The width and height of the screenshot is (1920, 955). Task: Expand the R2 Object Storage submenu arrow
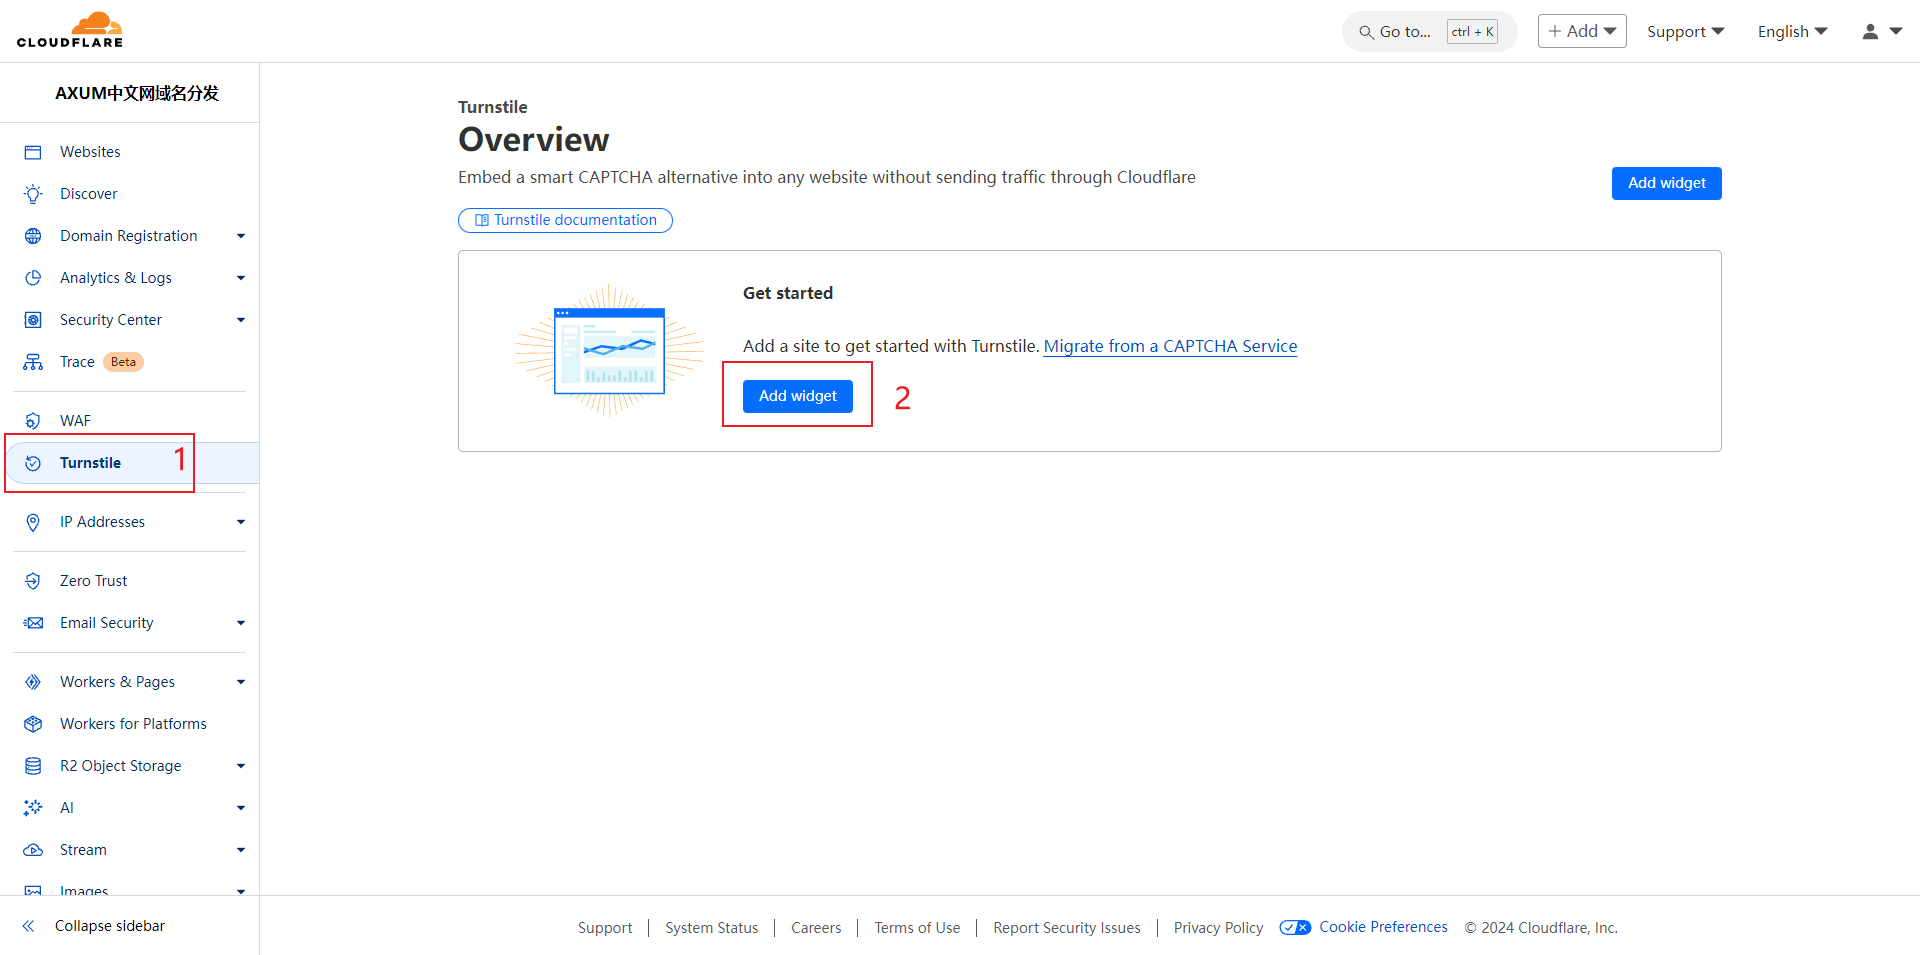point(241,766)
